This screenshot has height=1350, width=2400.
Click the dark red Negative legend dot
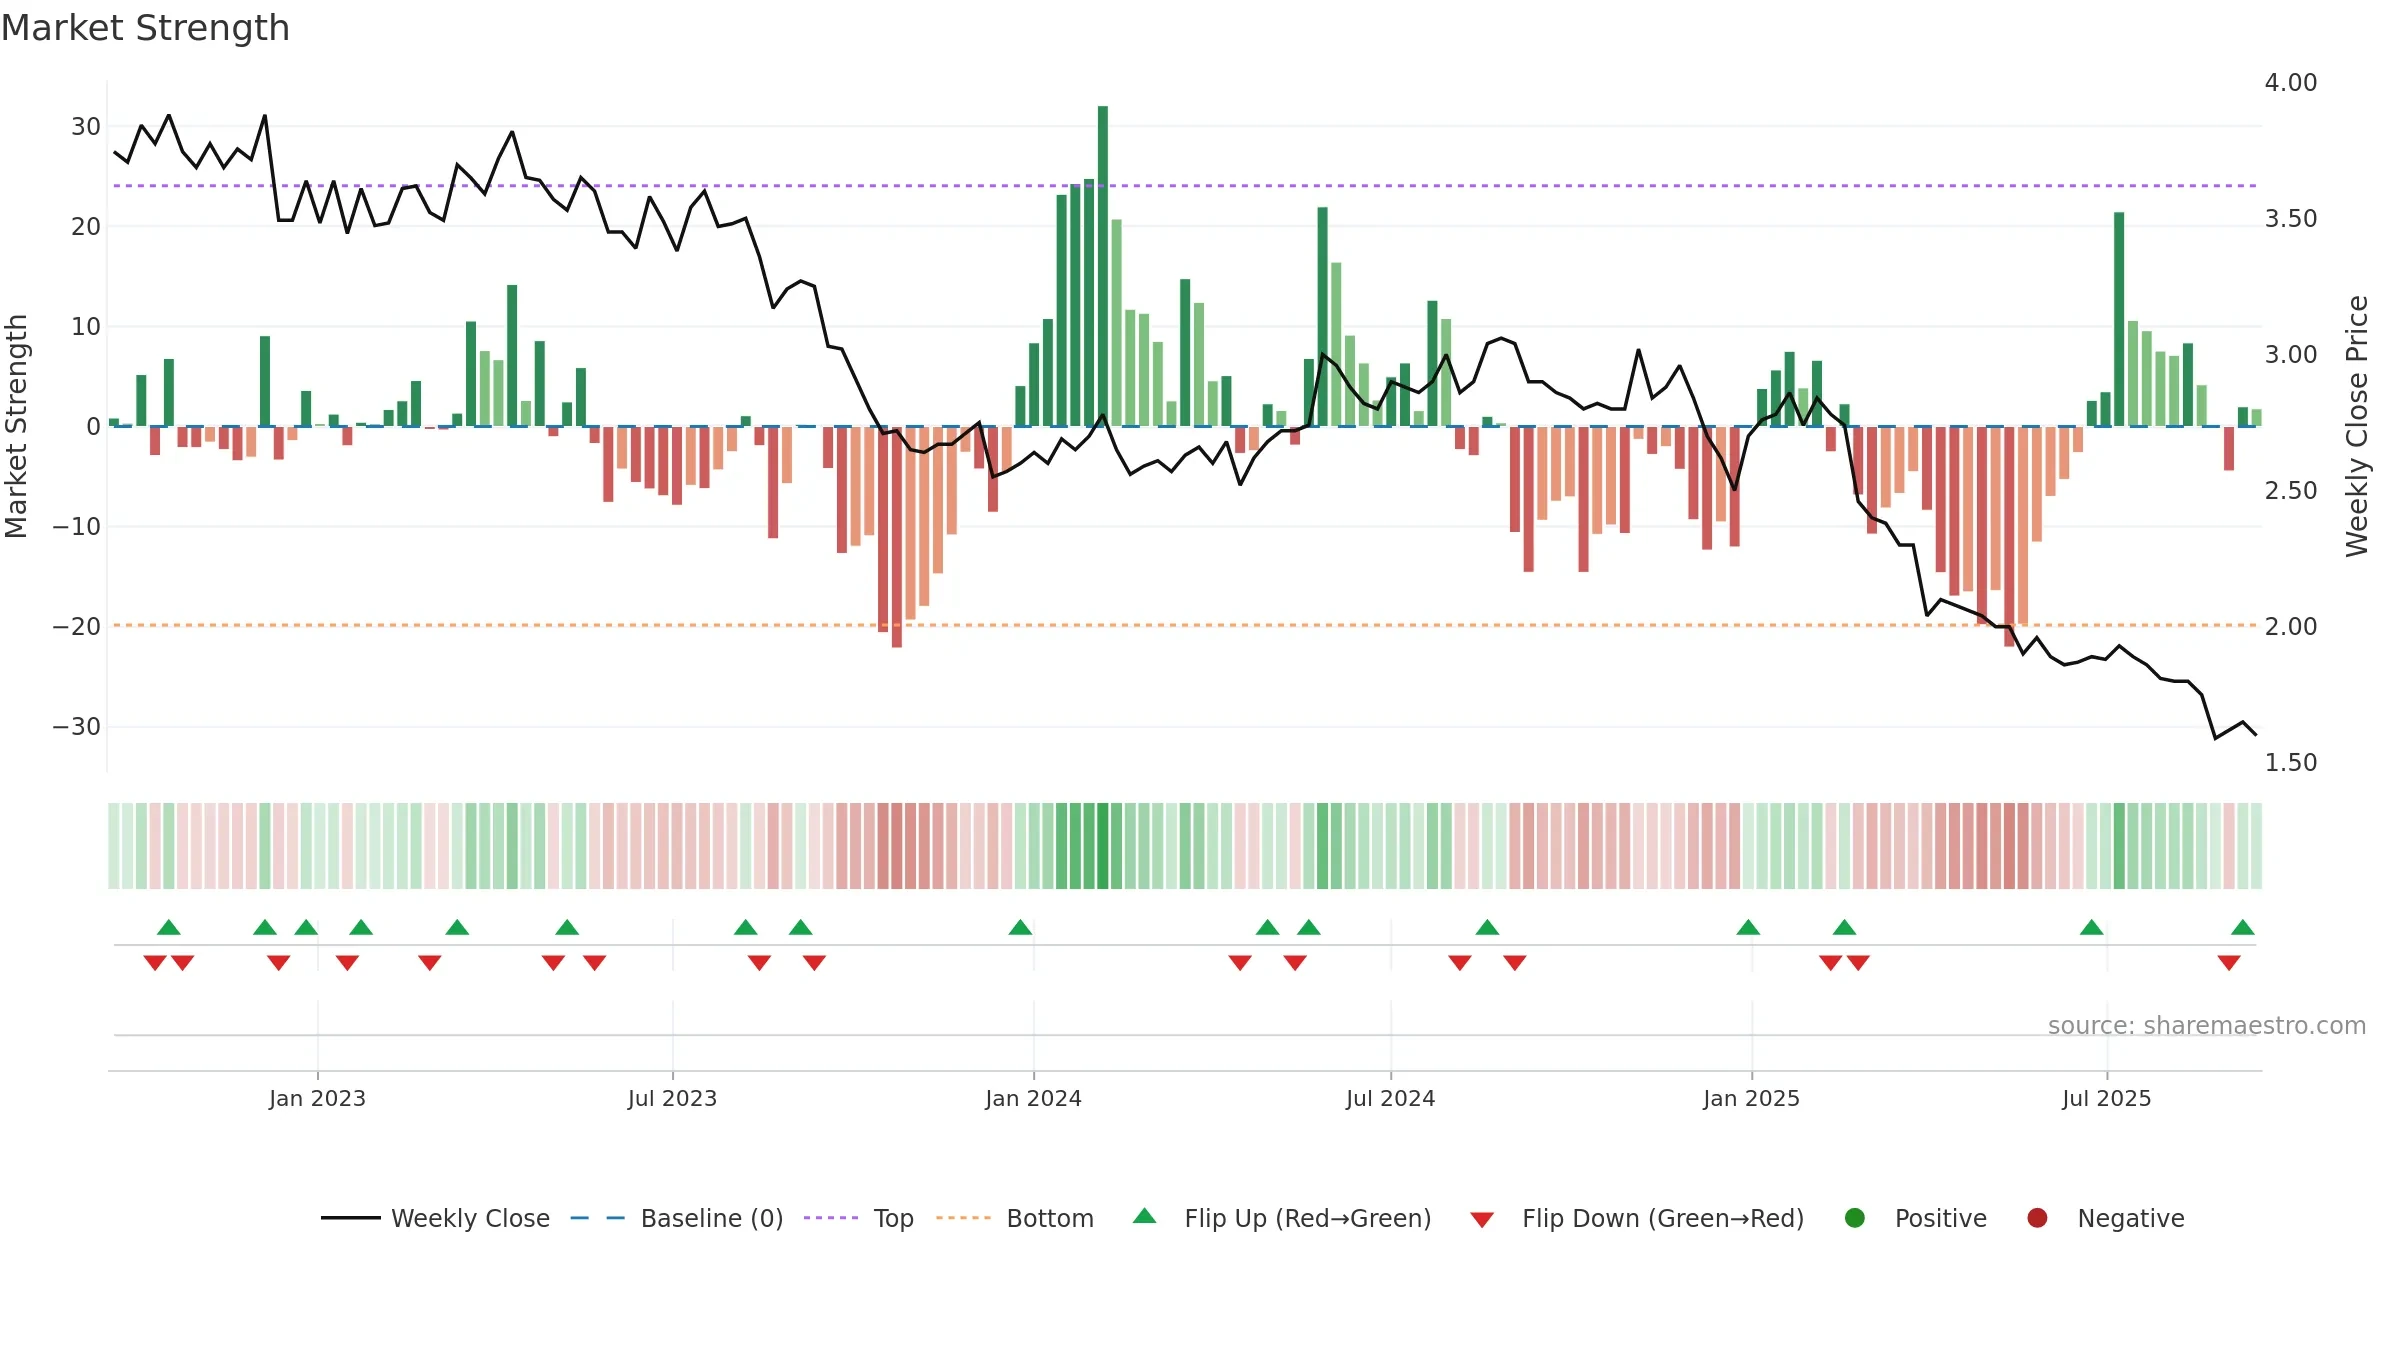pyautogui.click(x=2037, y=1218)
